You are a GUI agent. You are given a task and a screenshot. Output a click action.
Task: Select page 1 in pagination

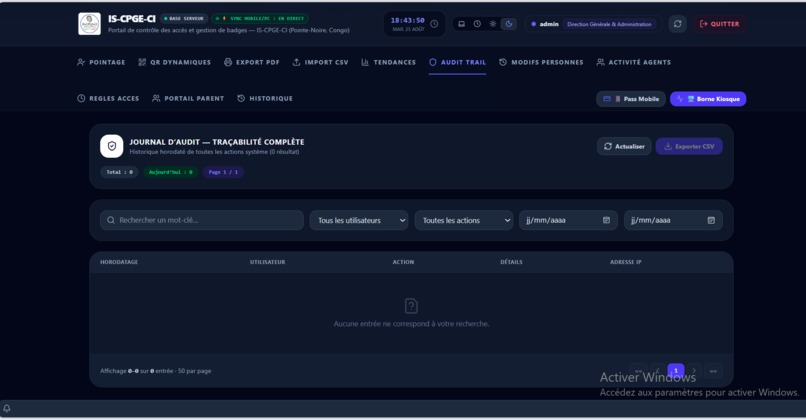(676, 371)
